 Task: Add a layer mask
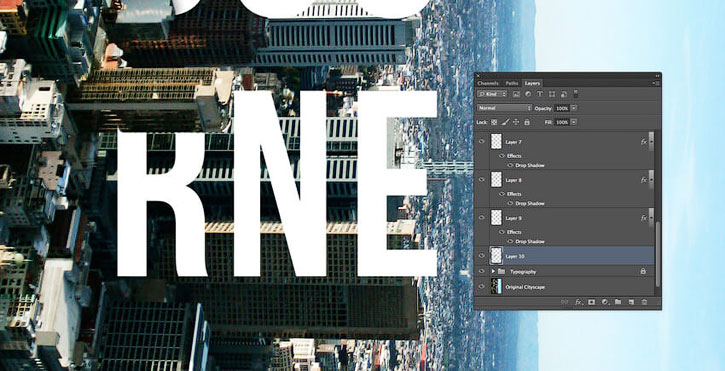[591, 302]
